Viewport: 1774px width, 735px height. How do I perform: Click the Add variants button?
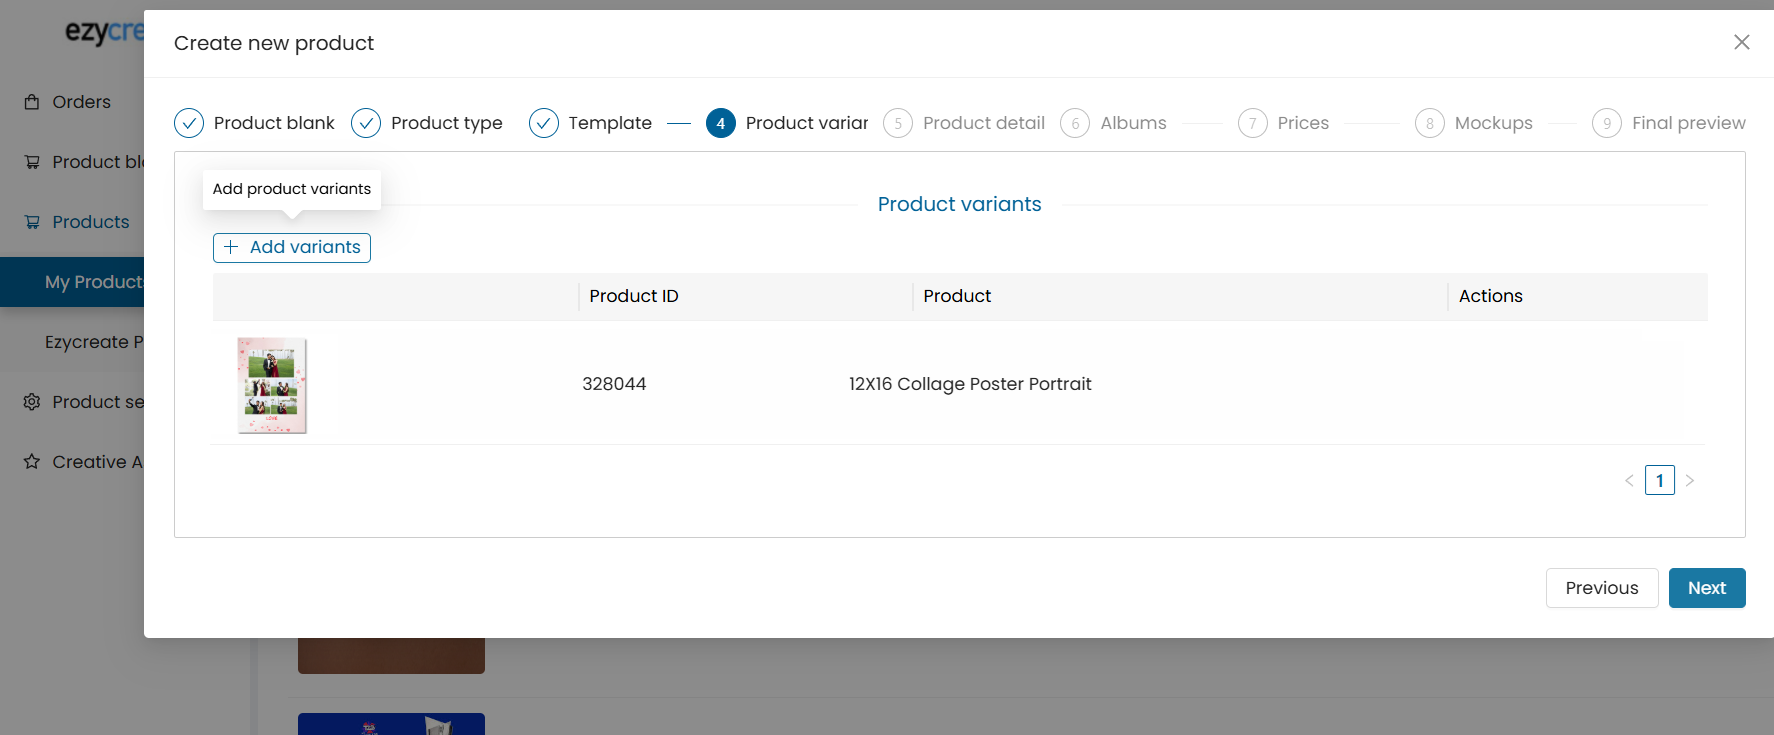(x=292, y=248)
